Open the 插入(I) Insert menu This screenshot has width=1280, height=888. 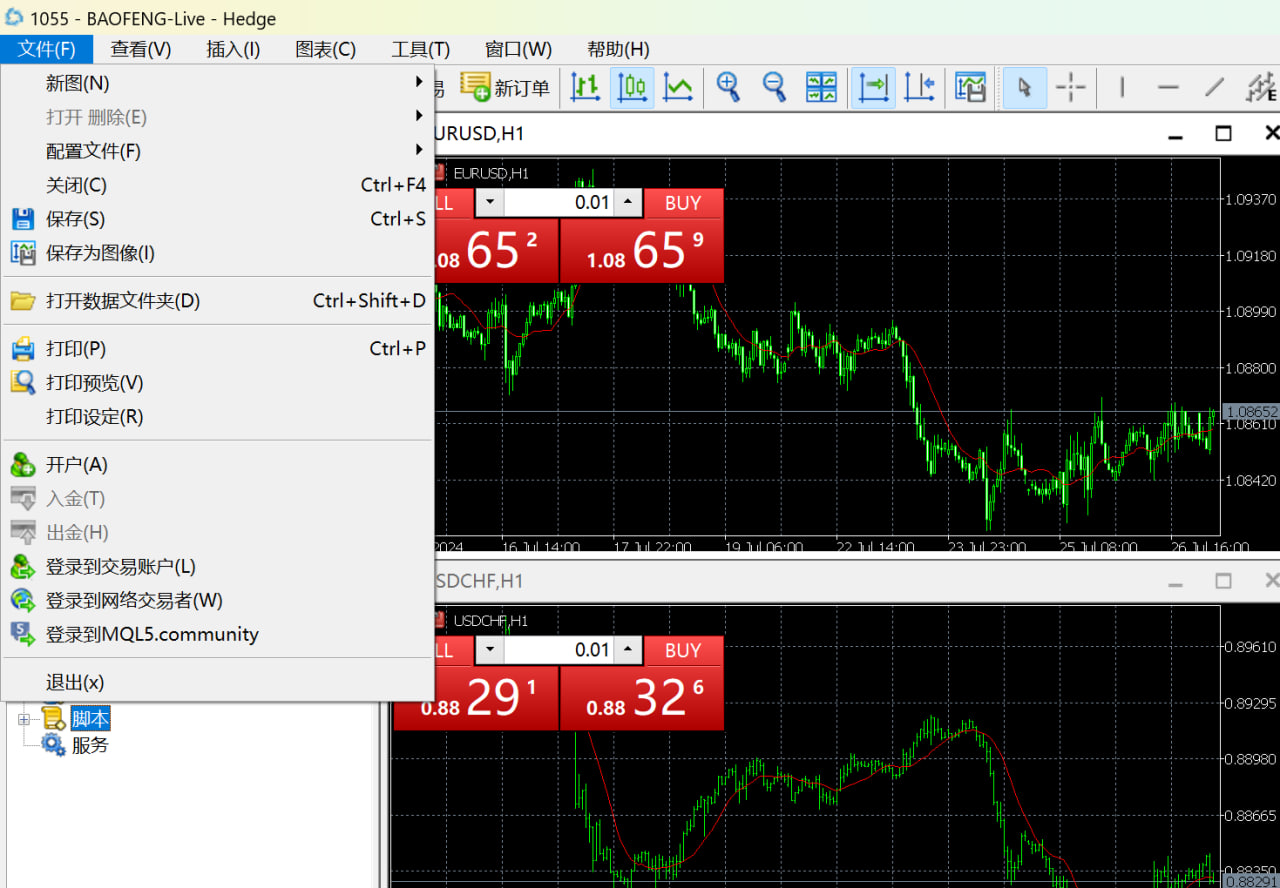click(x=233, y=49)
